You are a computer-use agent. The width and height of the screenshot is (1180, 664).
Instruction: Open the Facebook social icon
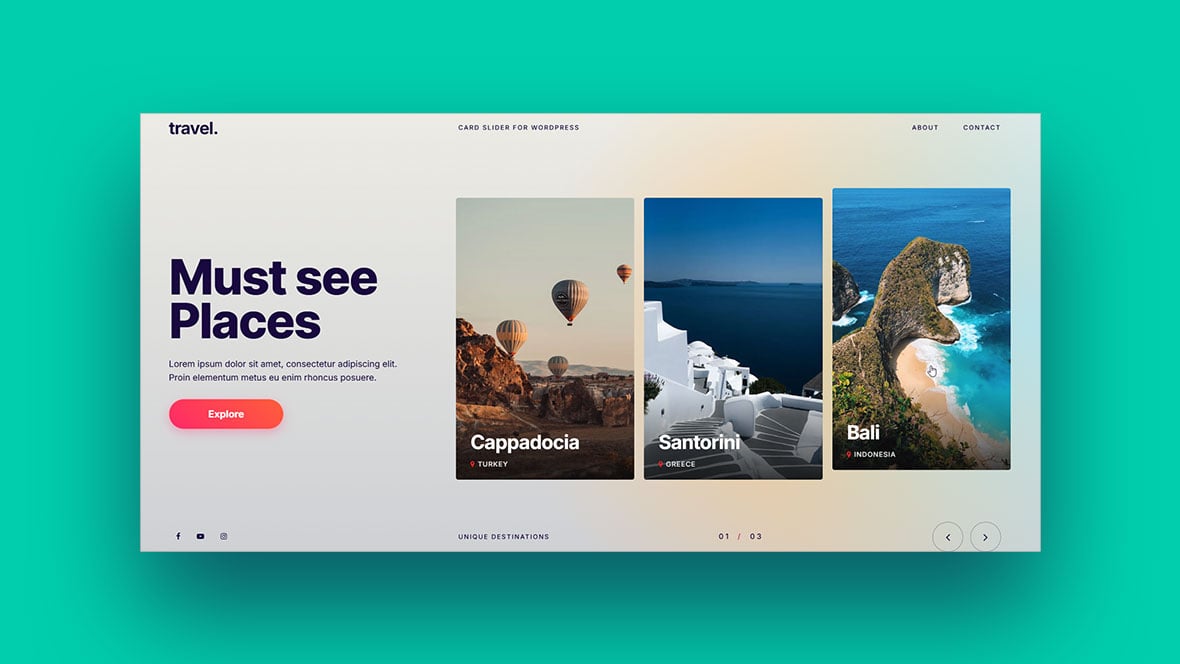[x=178, y=537]
